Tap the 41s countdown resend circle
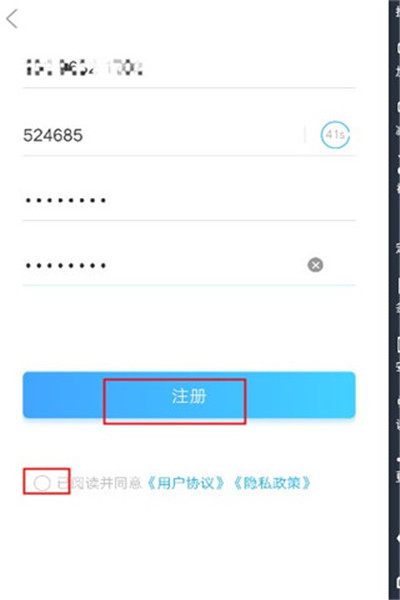Screen dimensions: 400x600 click(335, 135)
